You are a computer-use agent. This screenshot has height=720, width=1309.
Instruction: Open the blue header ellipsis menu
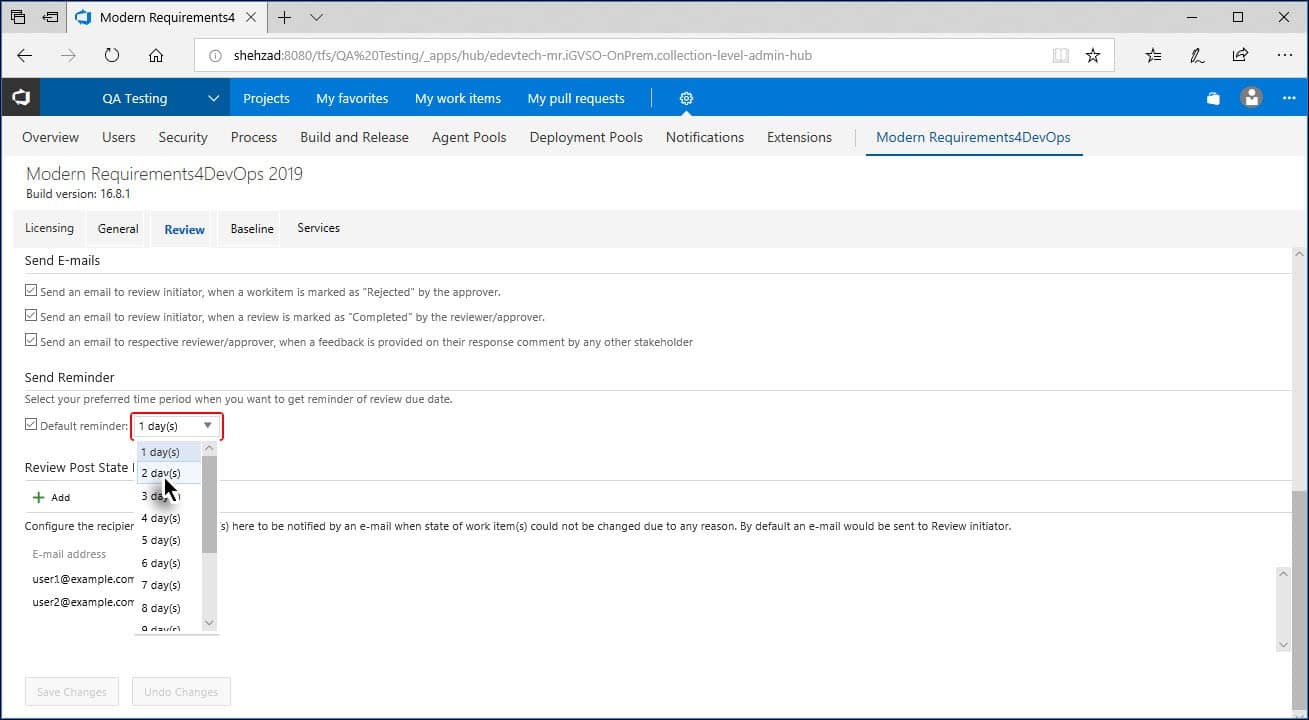tap(1289, 98)
